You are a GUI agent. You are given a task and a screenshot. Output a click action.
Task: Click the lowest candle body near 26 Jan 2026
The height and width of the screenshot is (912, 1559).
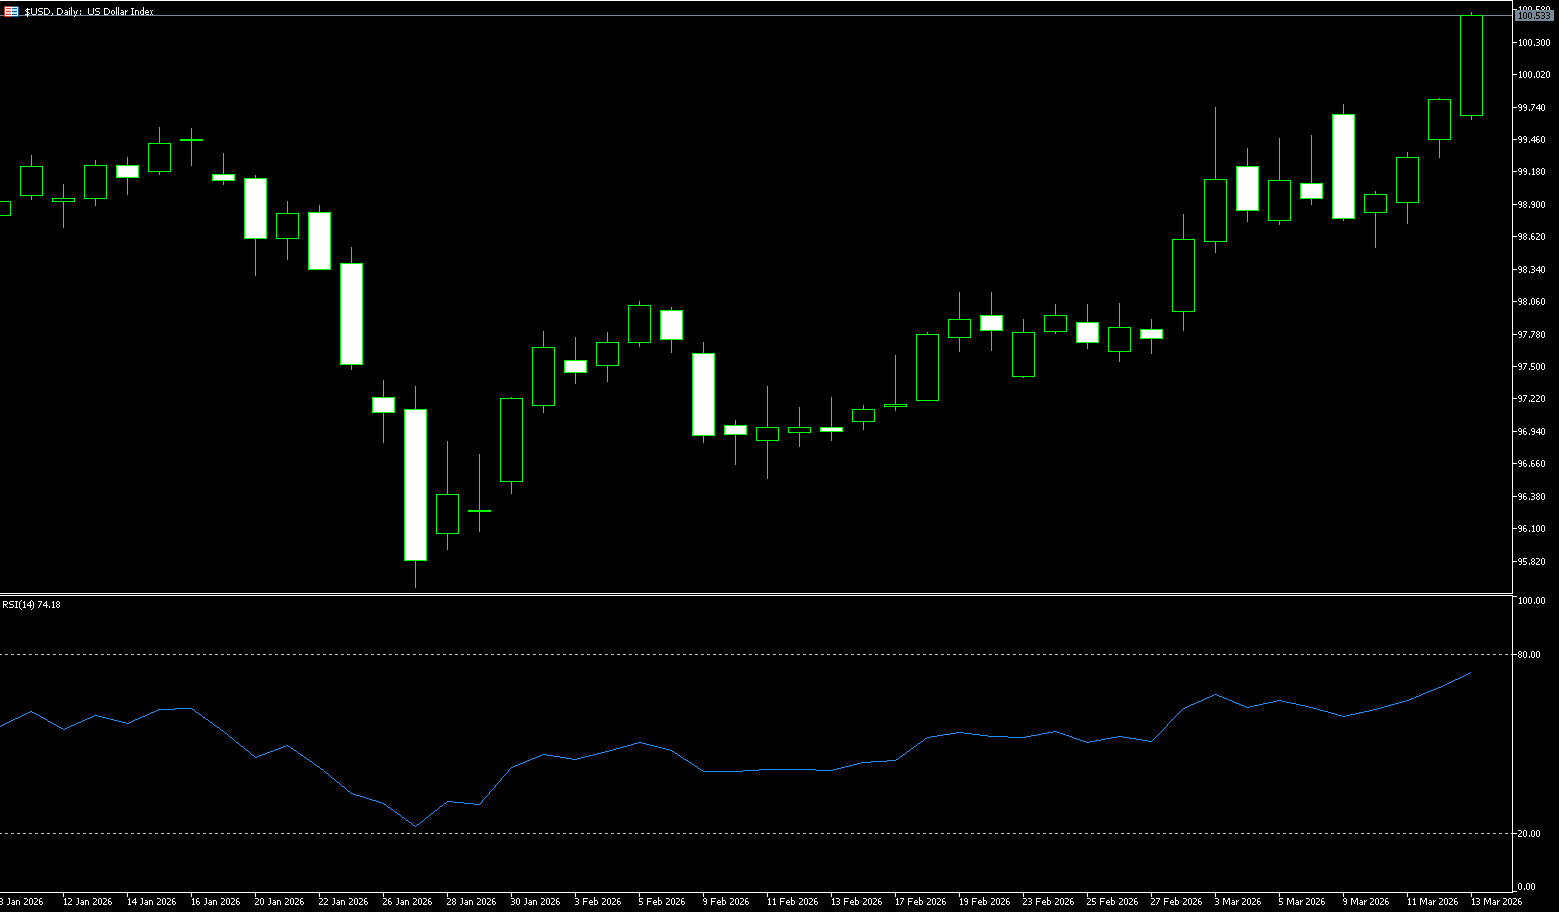click(415, 485)
